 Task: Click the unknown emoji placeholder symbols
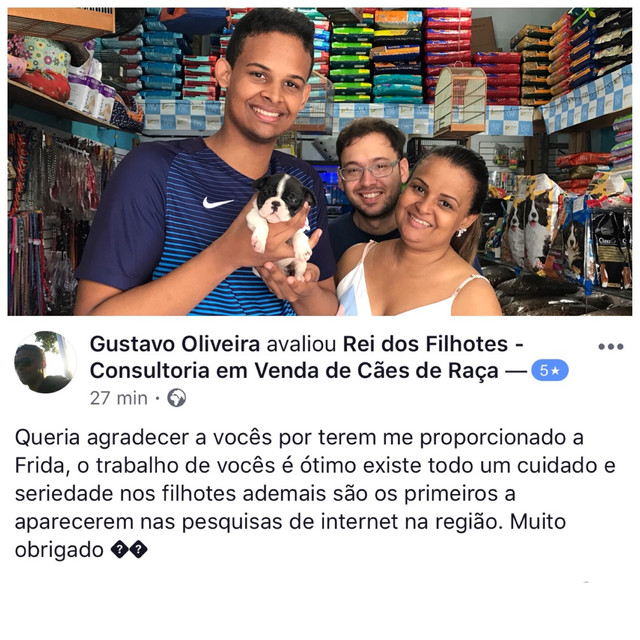click(129, 549)
